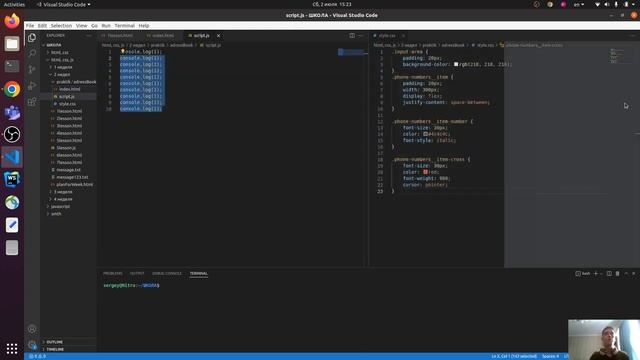Image resolution: width=640 pixels, height=360 pixels.
Task: Open Source Control view in activity bar
Action: click(32, 69)
